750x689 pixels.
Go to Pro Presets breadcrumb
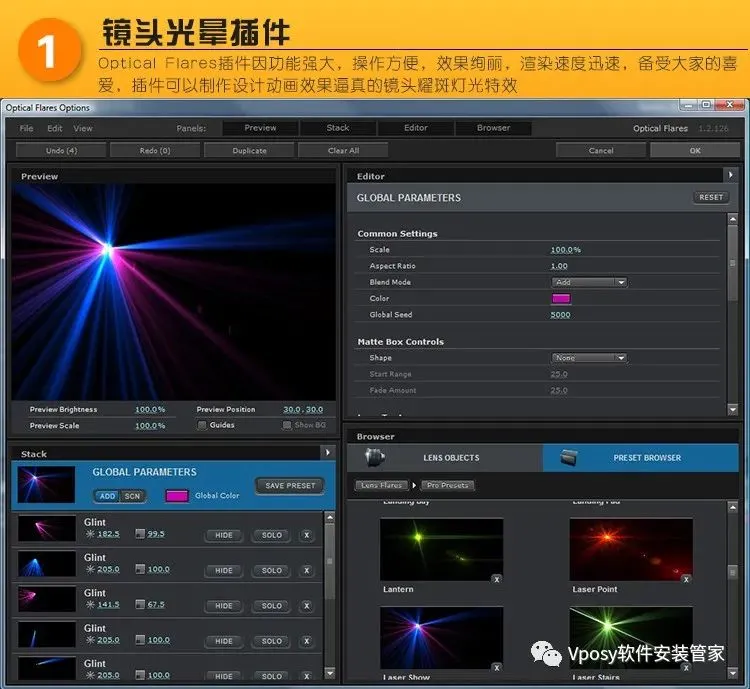click(x=448, y=485)
